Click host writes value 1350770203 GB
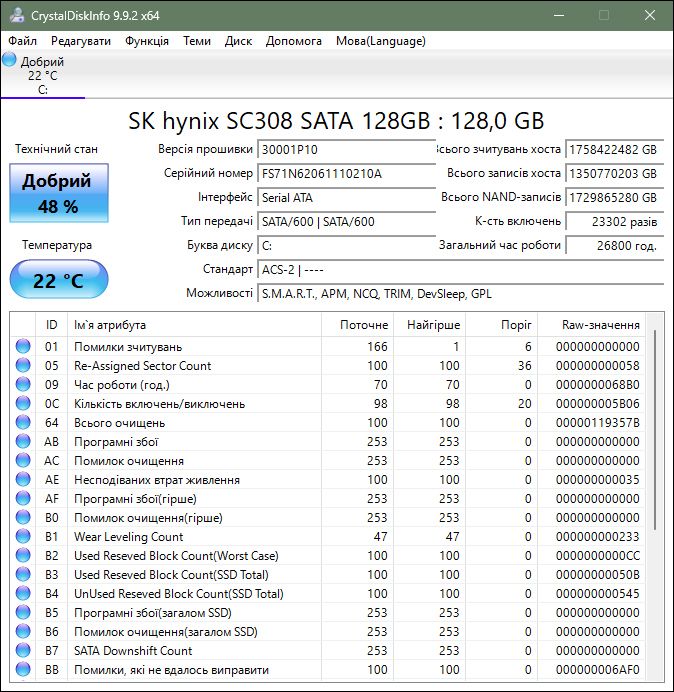The height and width of the screenshot is (692, 674). coord(614,173)
